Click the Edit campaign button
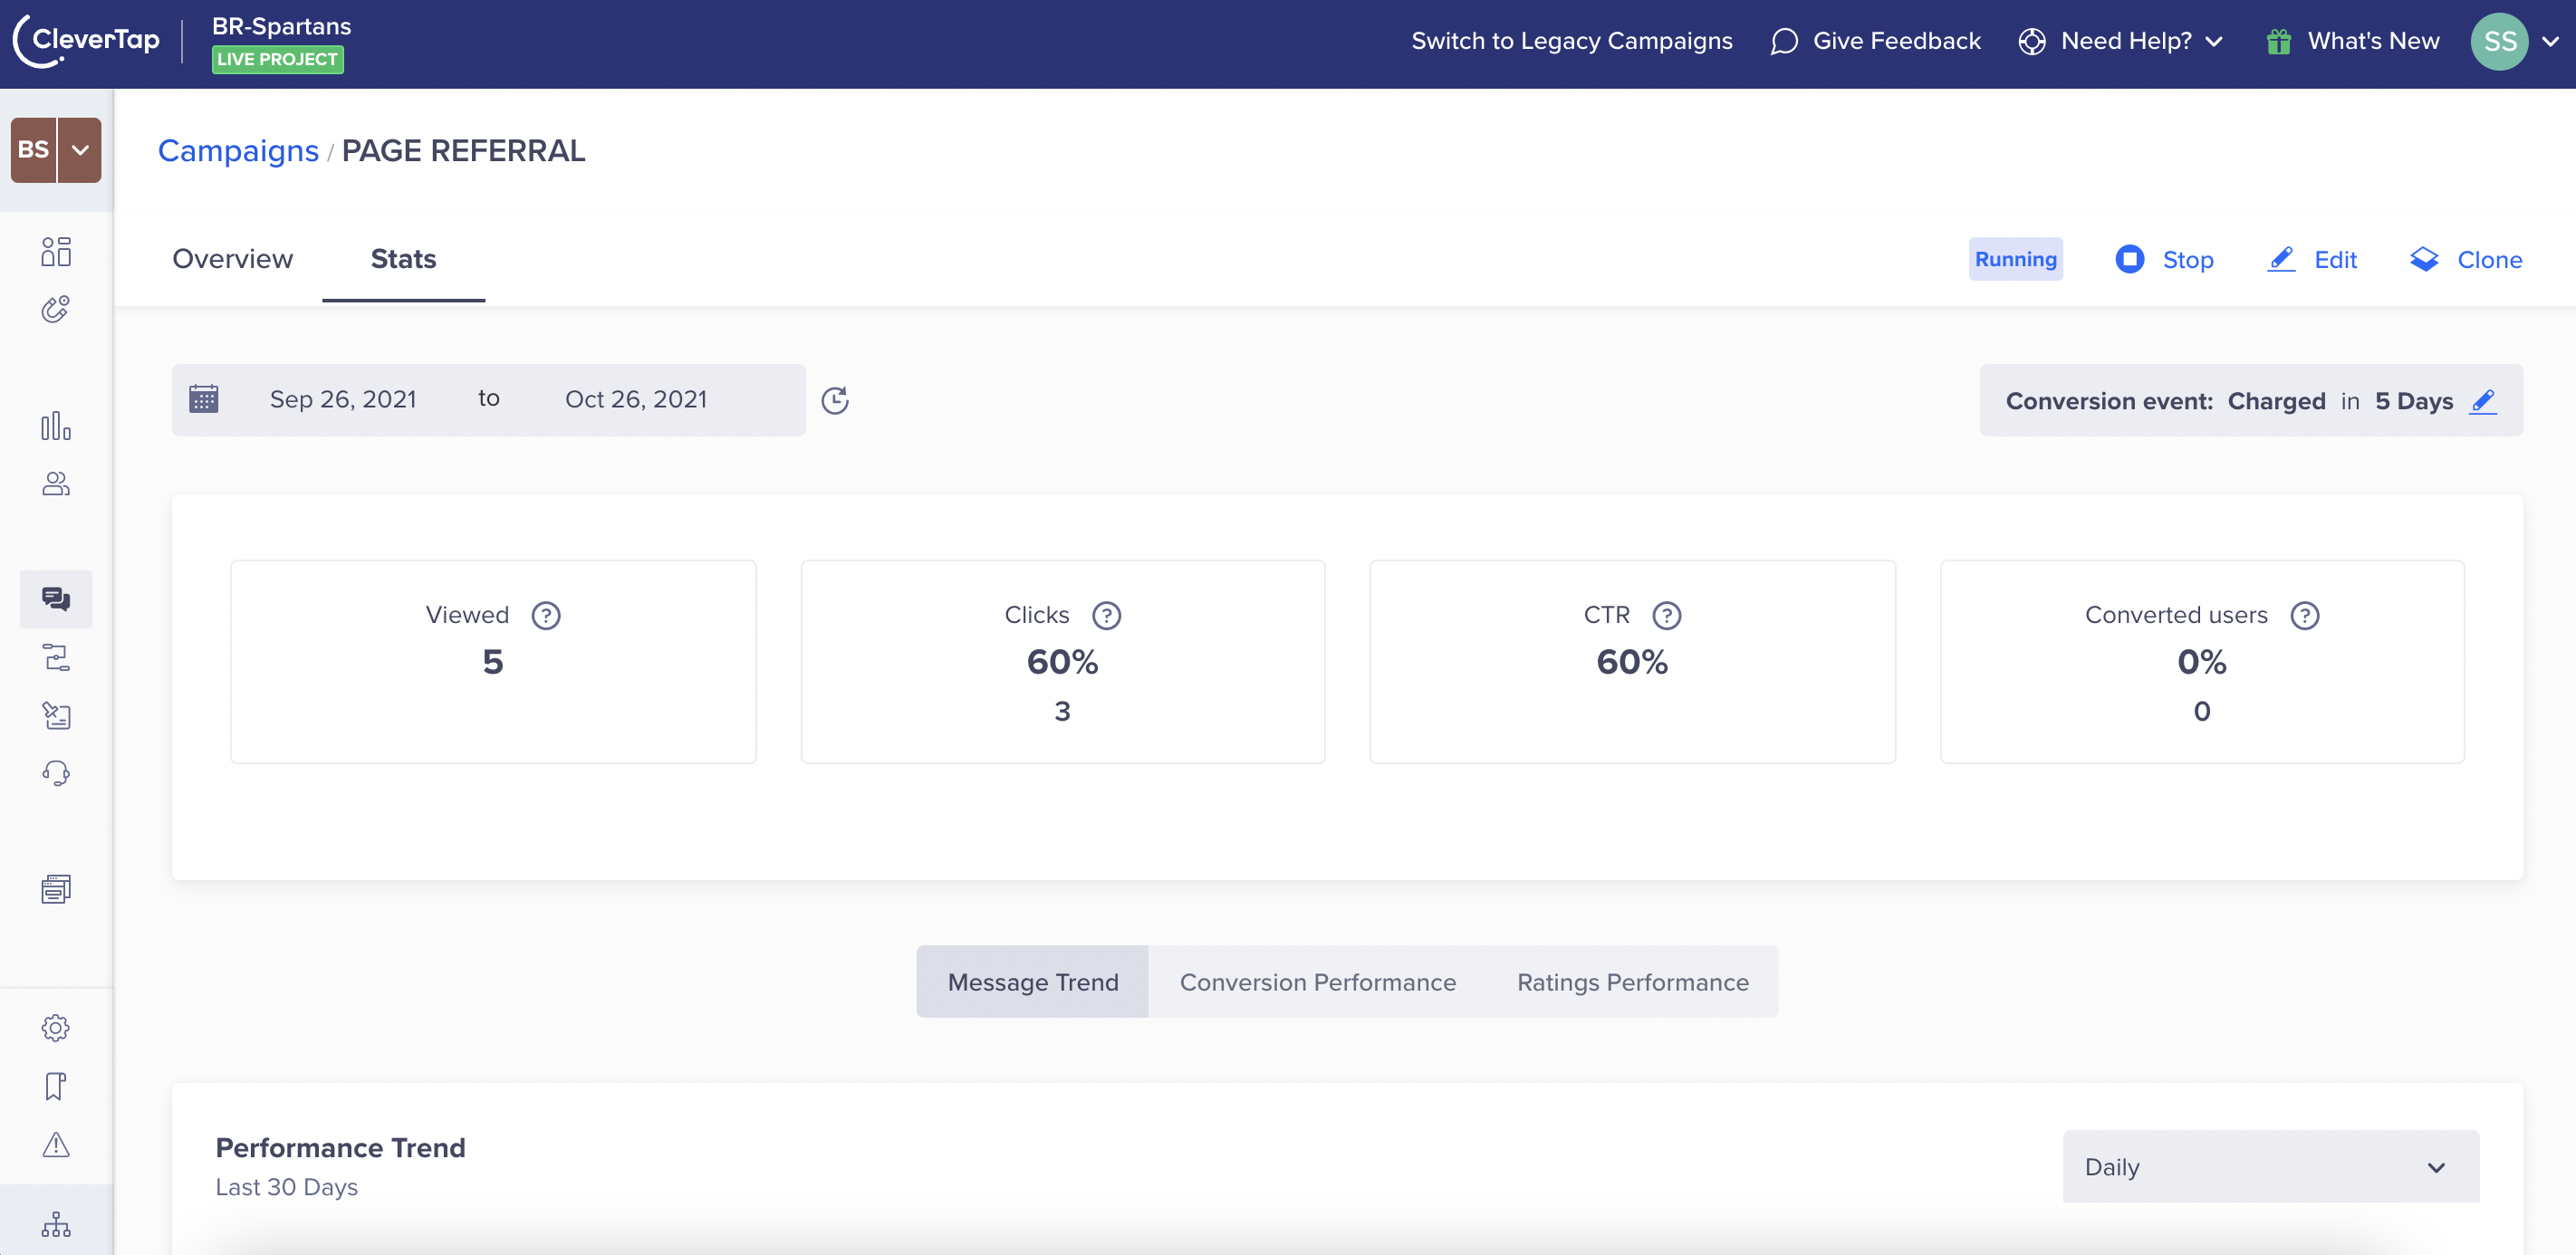The image size is (2576, 1255). click(2312, 259)
